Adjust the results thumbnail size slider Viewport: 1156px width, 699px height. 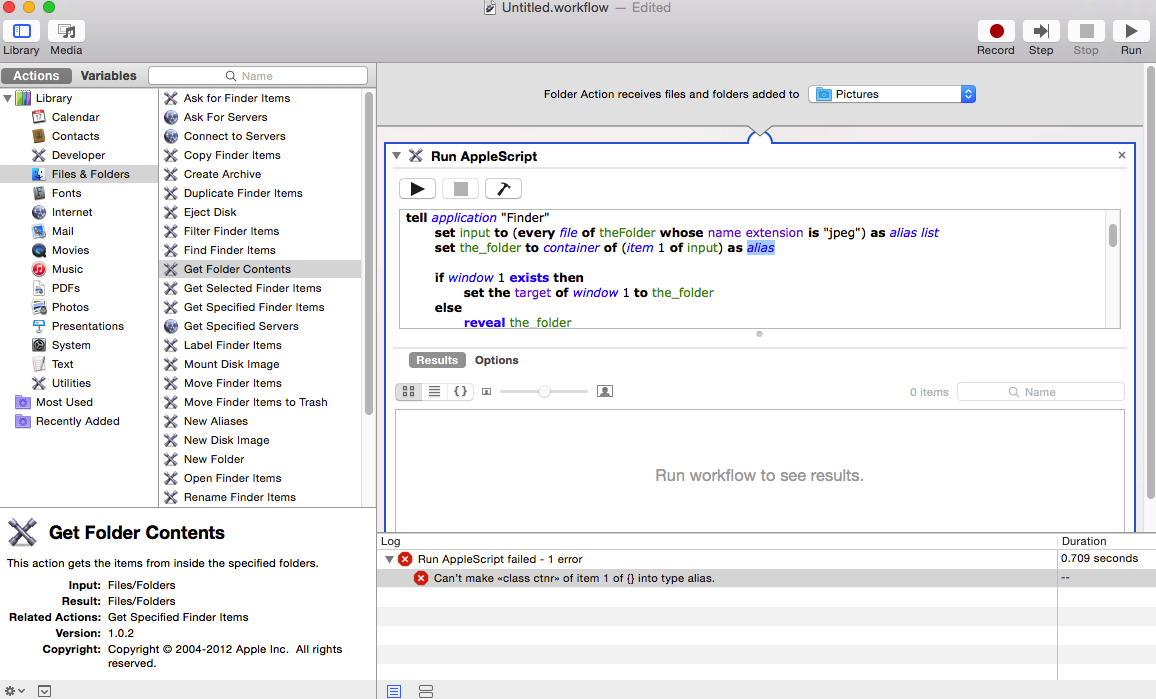[x=544, y=392]
